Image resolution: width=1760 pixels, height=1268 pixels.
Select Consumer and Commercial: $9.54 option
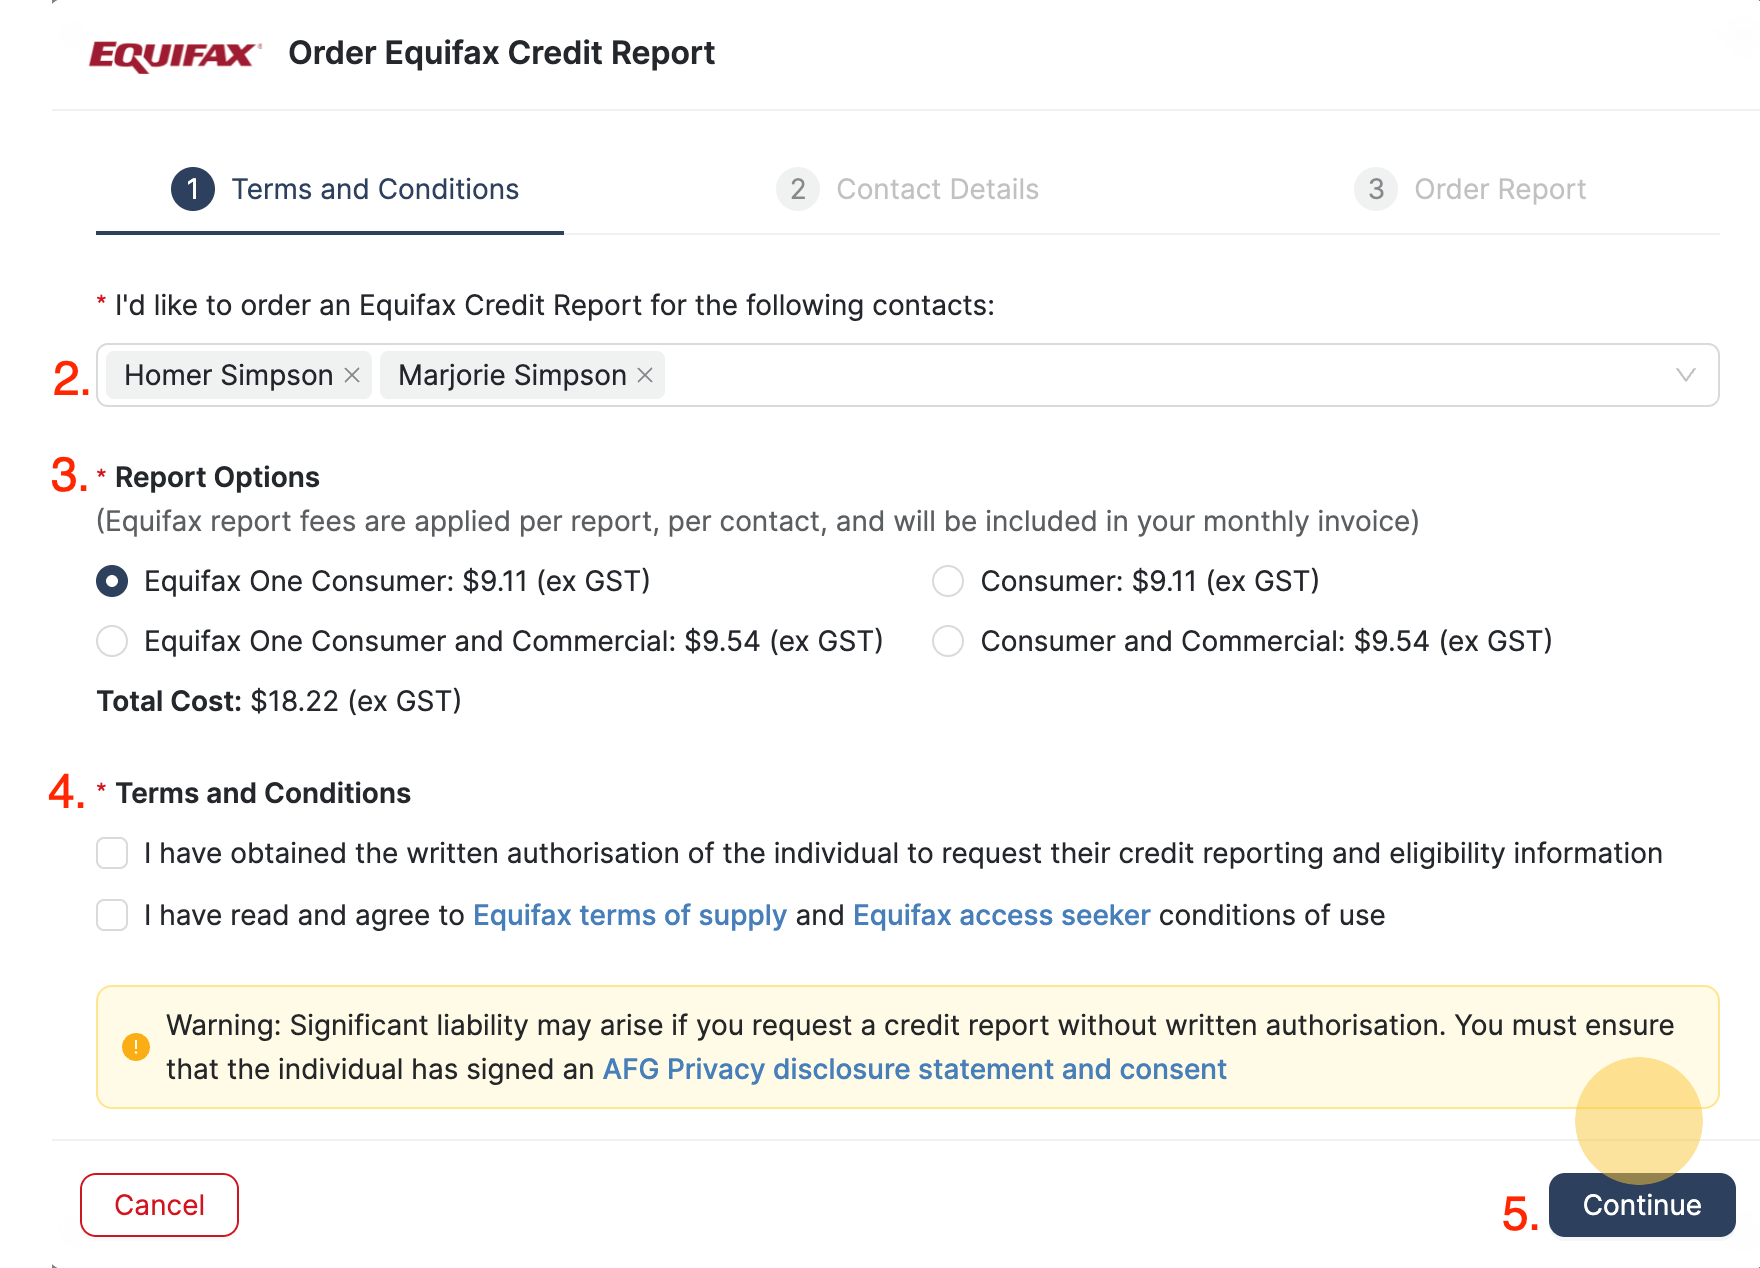tap(947, 641)
